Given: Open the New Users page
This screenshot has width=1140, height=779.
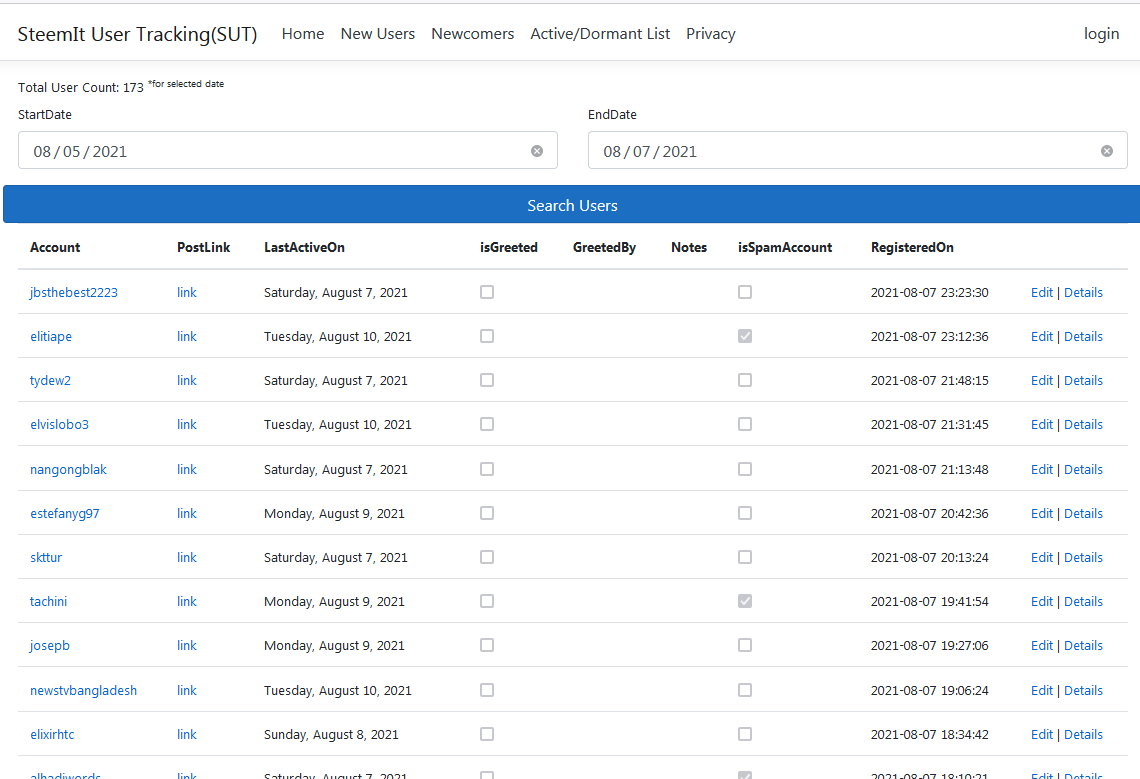Looking at the screenshot, I should [377, 33].
